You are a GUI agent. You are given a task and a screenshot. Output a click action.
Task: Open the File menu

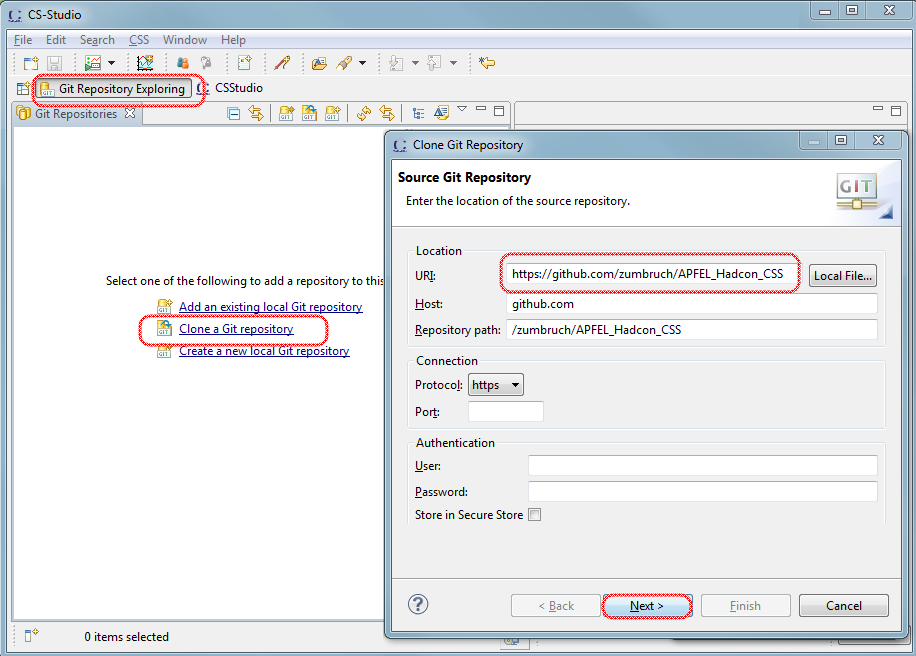(23, 40)
